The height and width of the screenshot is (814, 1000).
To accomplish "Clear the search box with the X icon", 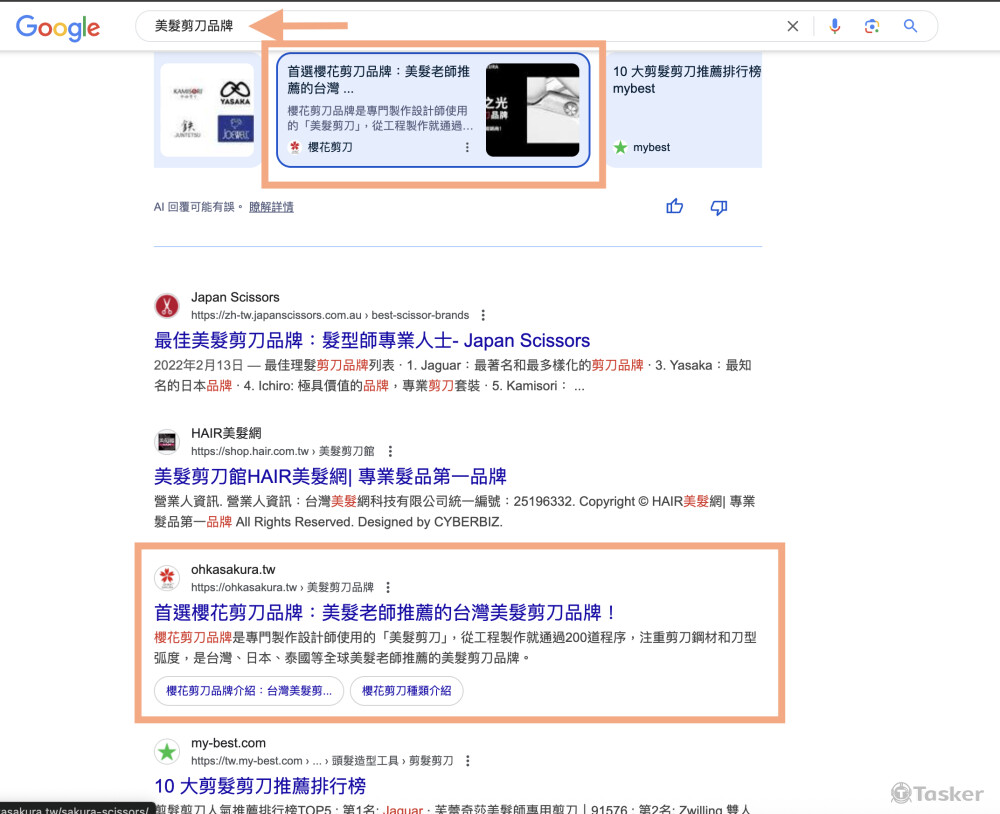I will 793,26.
